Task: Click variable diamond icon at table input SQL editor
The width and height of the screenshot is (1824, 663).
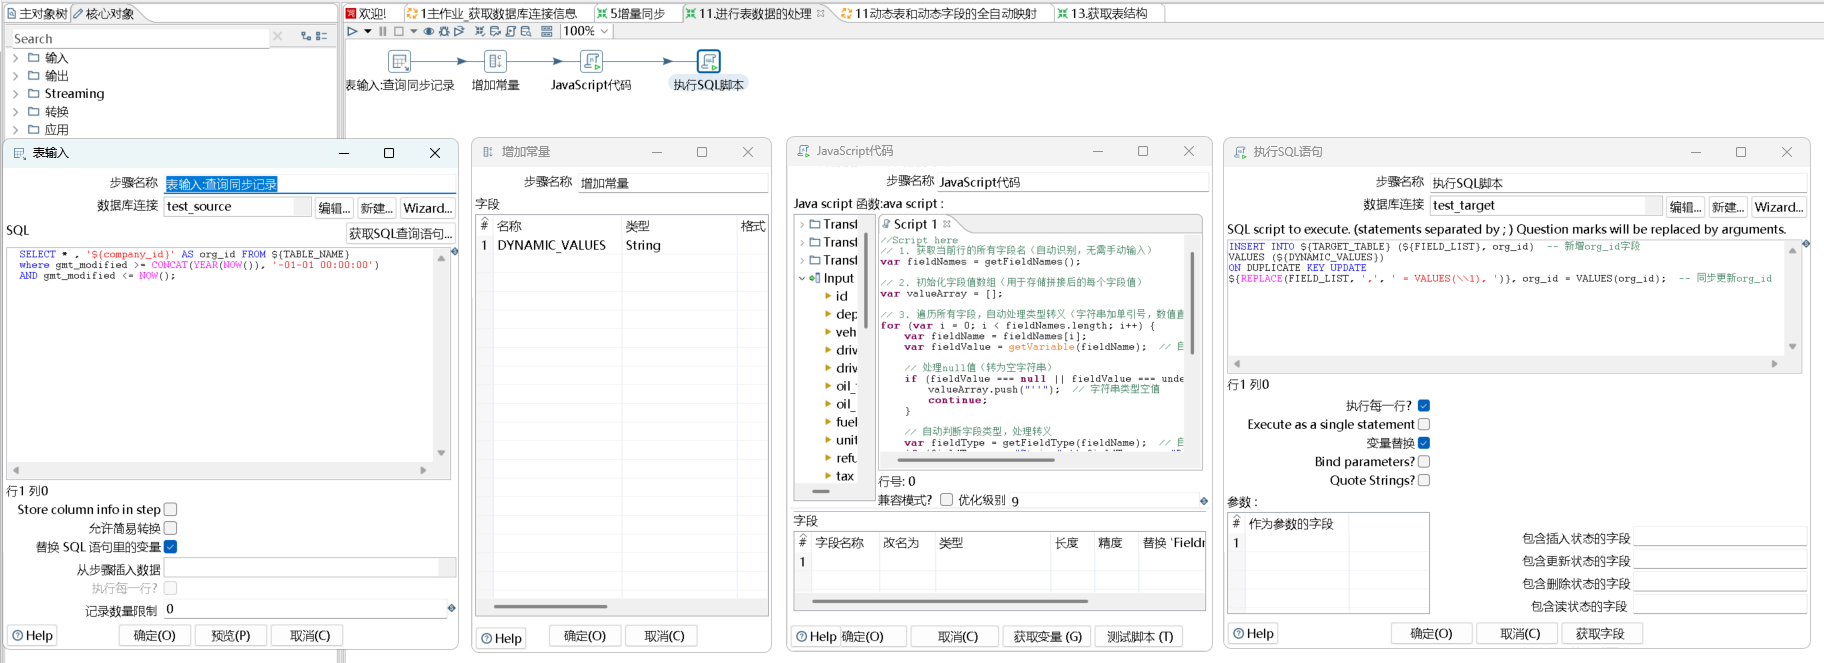Action: [454, 252]
